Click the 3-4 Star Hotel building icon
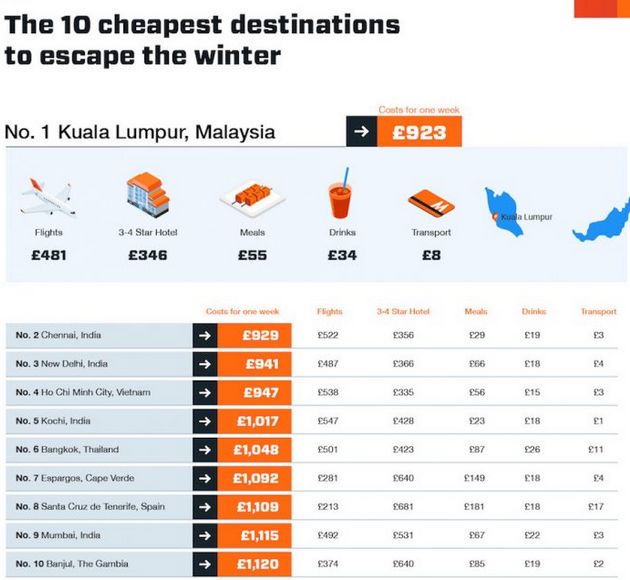Viewport: 630px width, 580px height. pyautogui.click(x=148, y=195)
